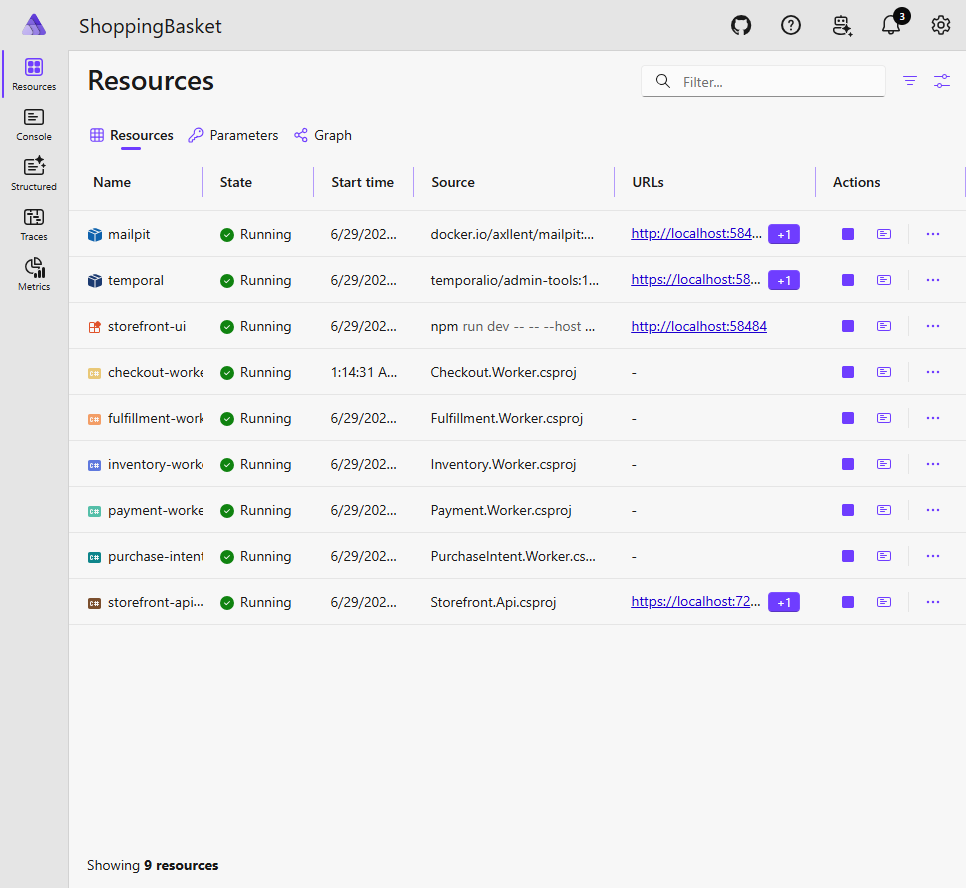
Task: Open the GitHub repository icon
Action: click(741, 25)
